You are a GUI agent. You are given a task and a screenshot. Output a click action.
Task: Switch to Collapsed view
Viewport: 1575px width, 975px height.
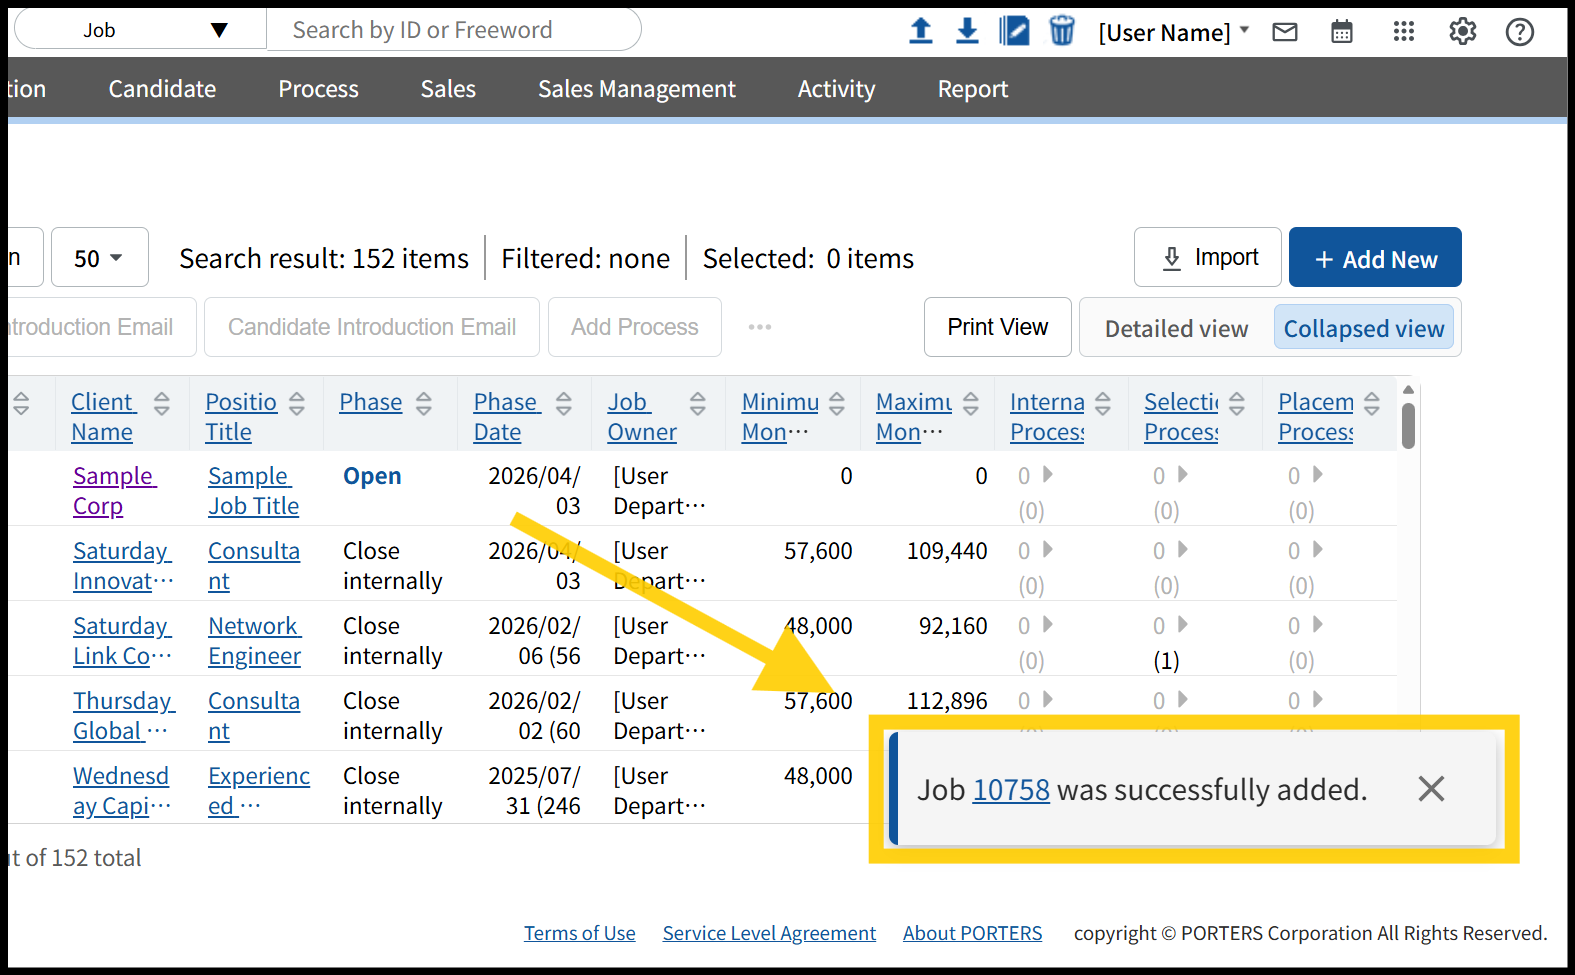pos(1363,329)
